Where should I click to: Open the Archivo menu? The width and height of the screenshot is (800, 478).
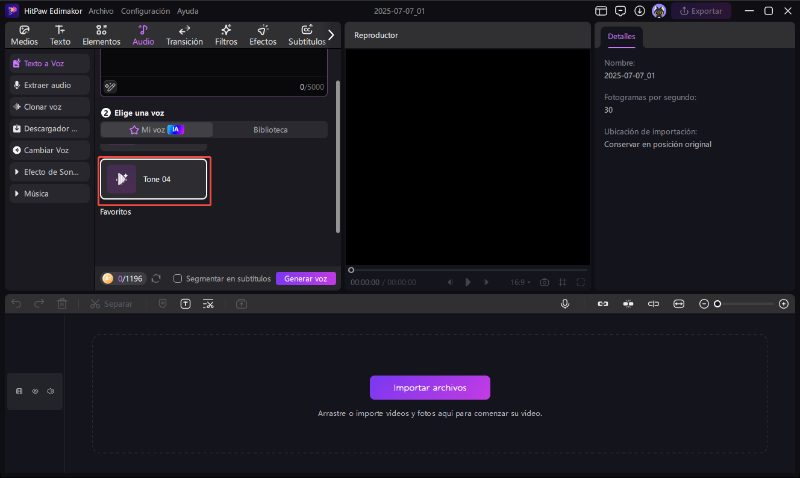pyautogui.click(x=101, y=11)
